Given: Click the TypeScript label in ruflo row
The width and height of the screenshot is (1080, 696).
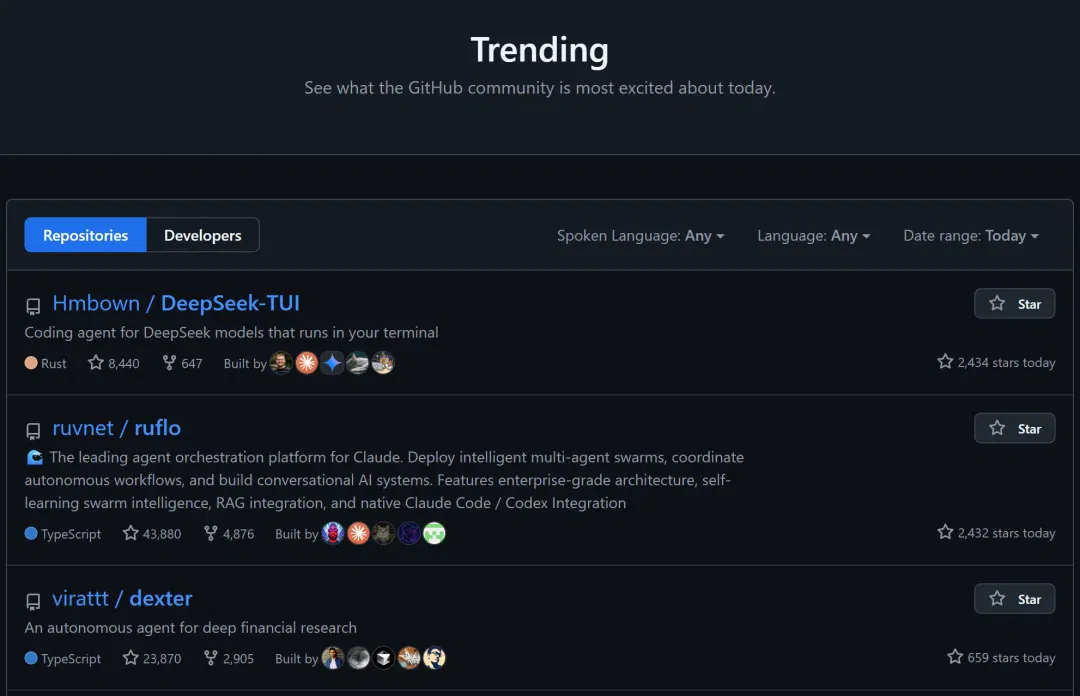Looking at the screenshot, I should pyautogui.click(x=71, y=533).
